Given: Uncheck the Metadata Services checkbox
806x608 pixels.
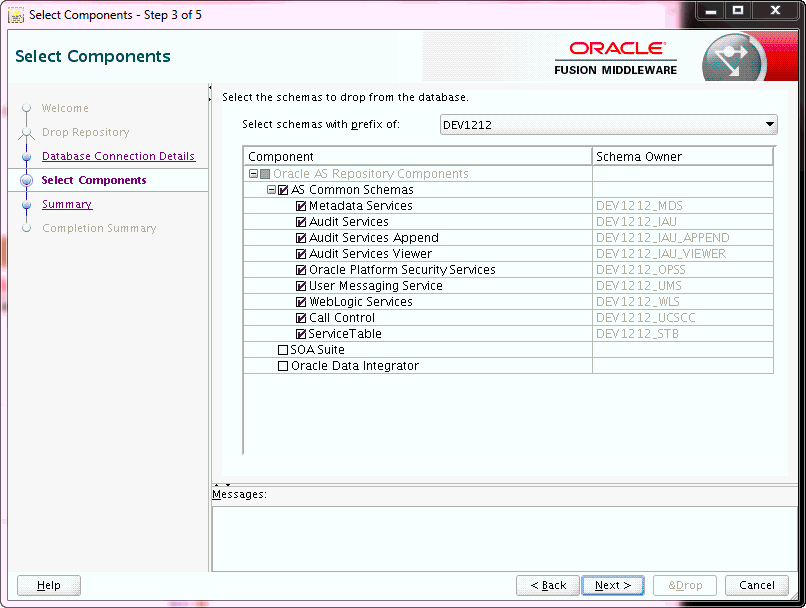Looking at the screenshot, I should [301, 206].
